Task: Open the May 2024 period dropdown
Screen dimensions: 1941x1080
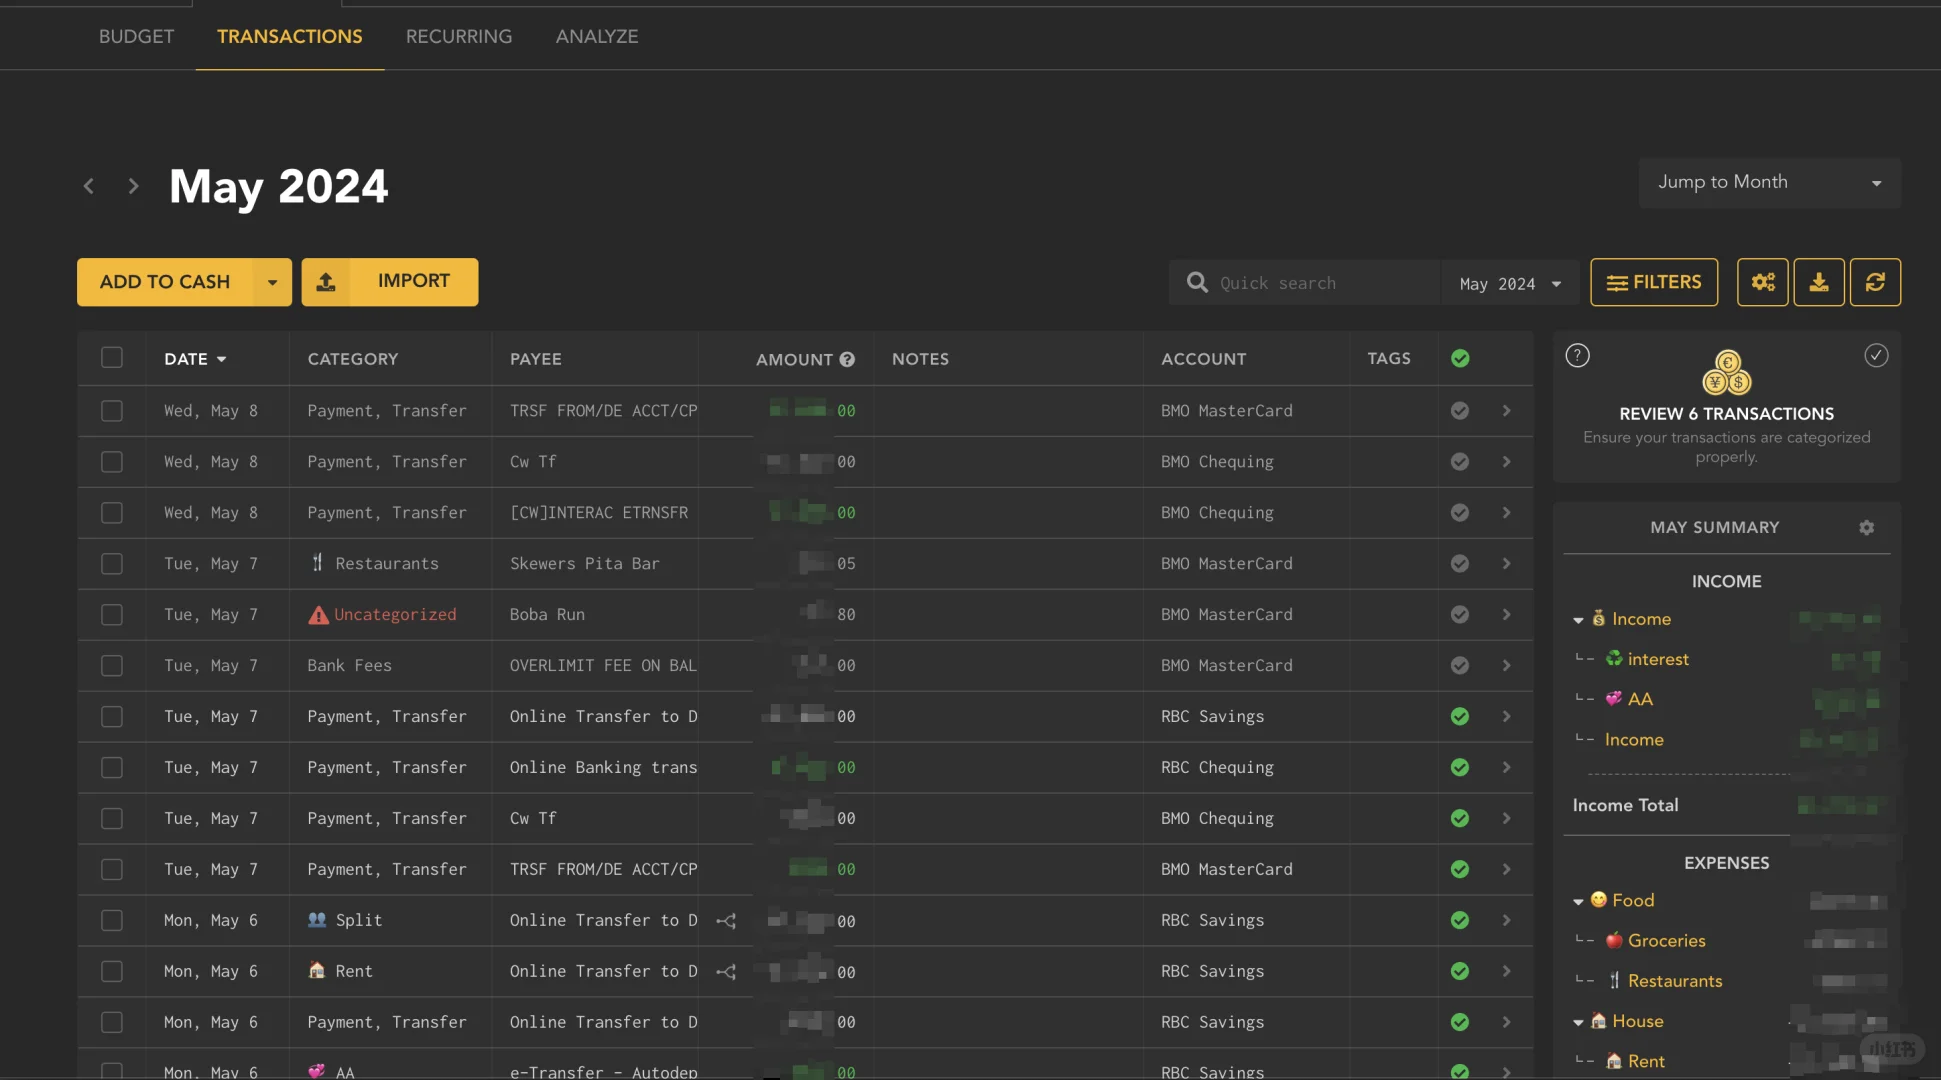Action: click(1510, 284)
